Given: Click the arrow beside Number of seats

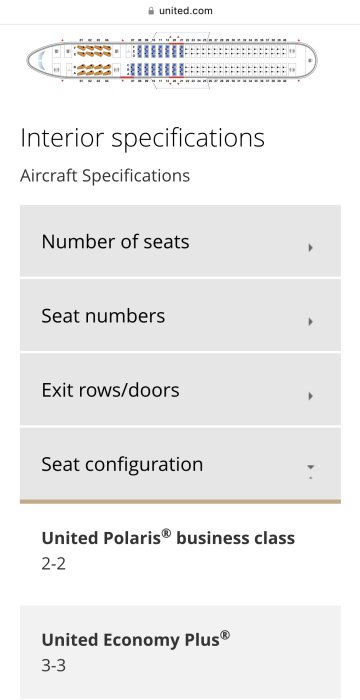Looking at the screenshot, I should point(310,248).
